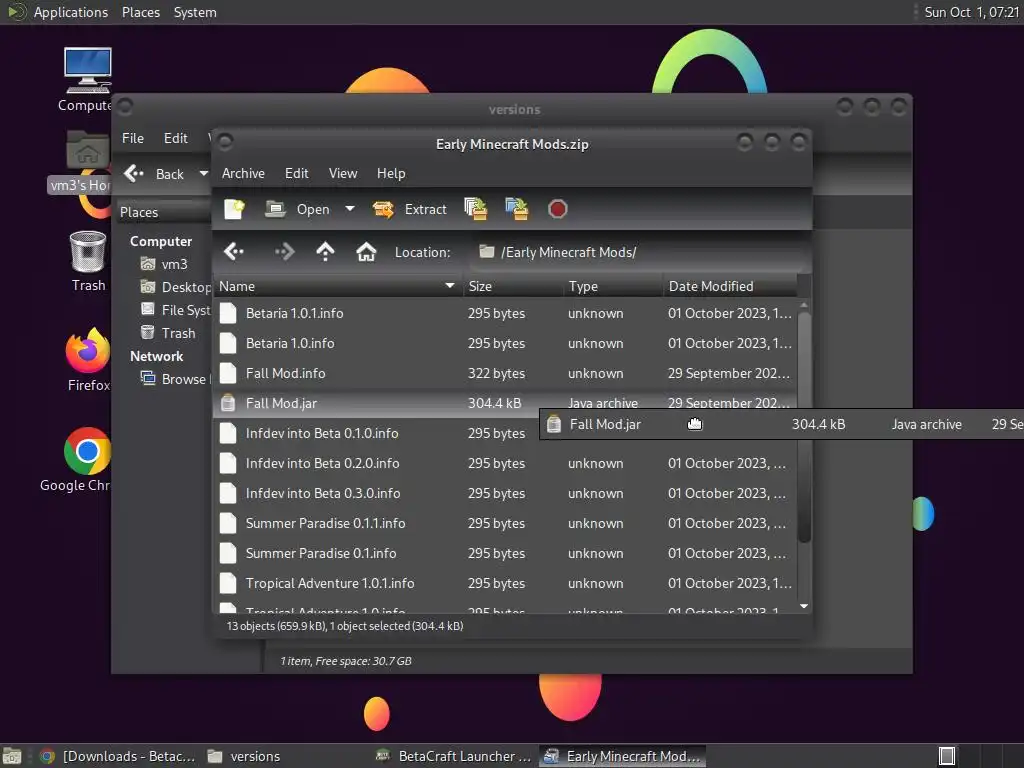The height and width of the screenshot is (768, 1024).
Task: Switch to Downloads - Betacraft Chrome taskbar item
Action: (x=118, y=756)
